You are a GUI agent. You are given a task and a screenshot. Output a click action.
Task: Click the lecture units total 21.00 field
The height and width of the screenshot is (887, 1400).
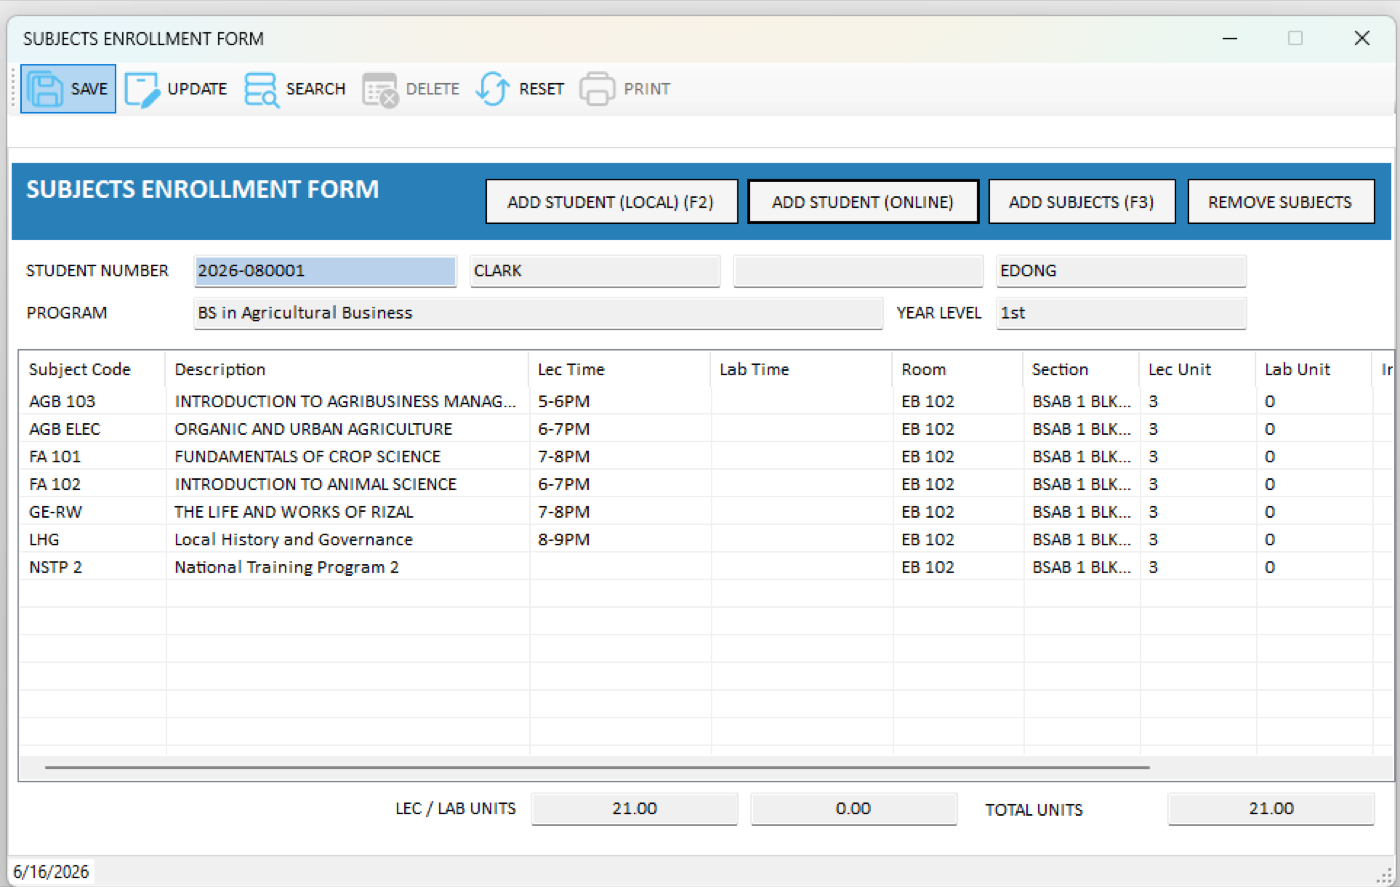coord(634,809)
